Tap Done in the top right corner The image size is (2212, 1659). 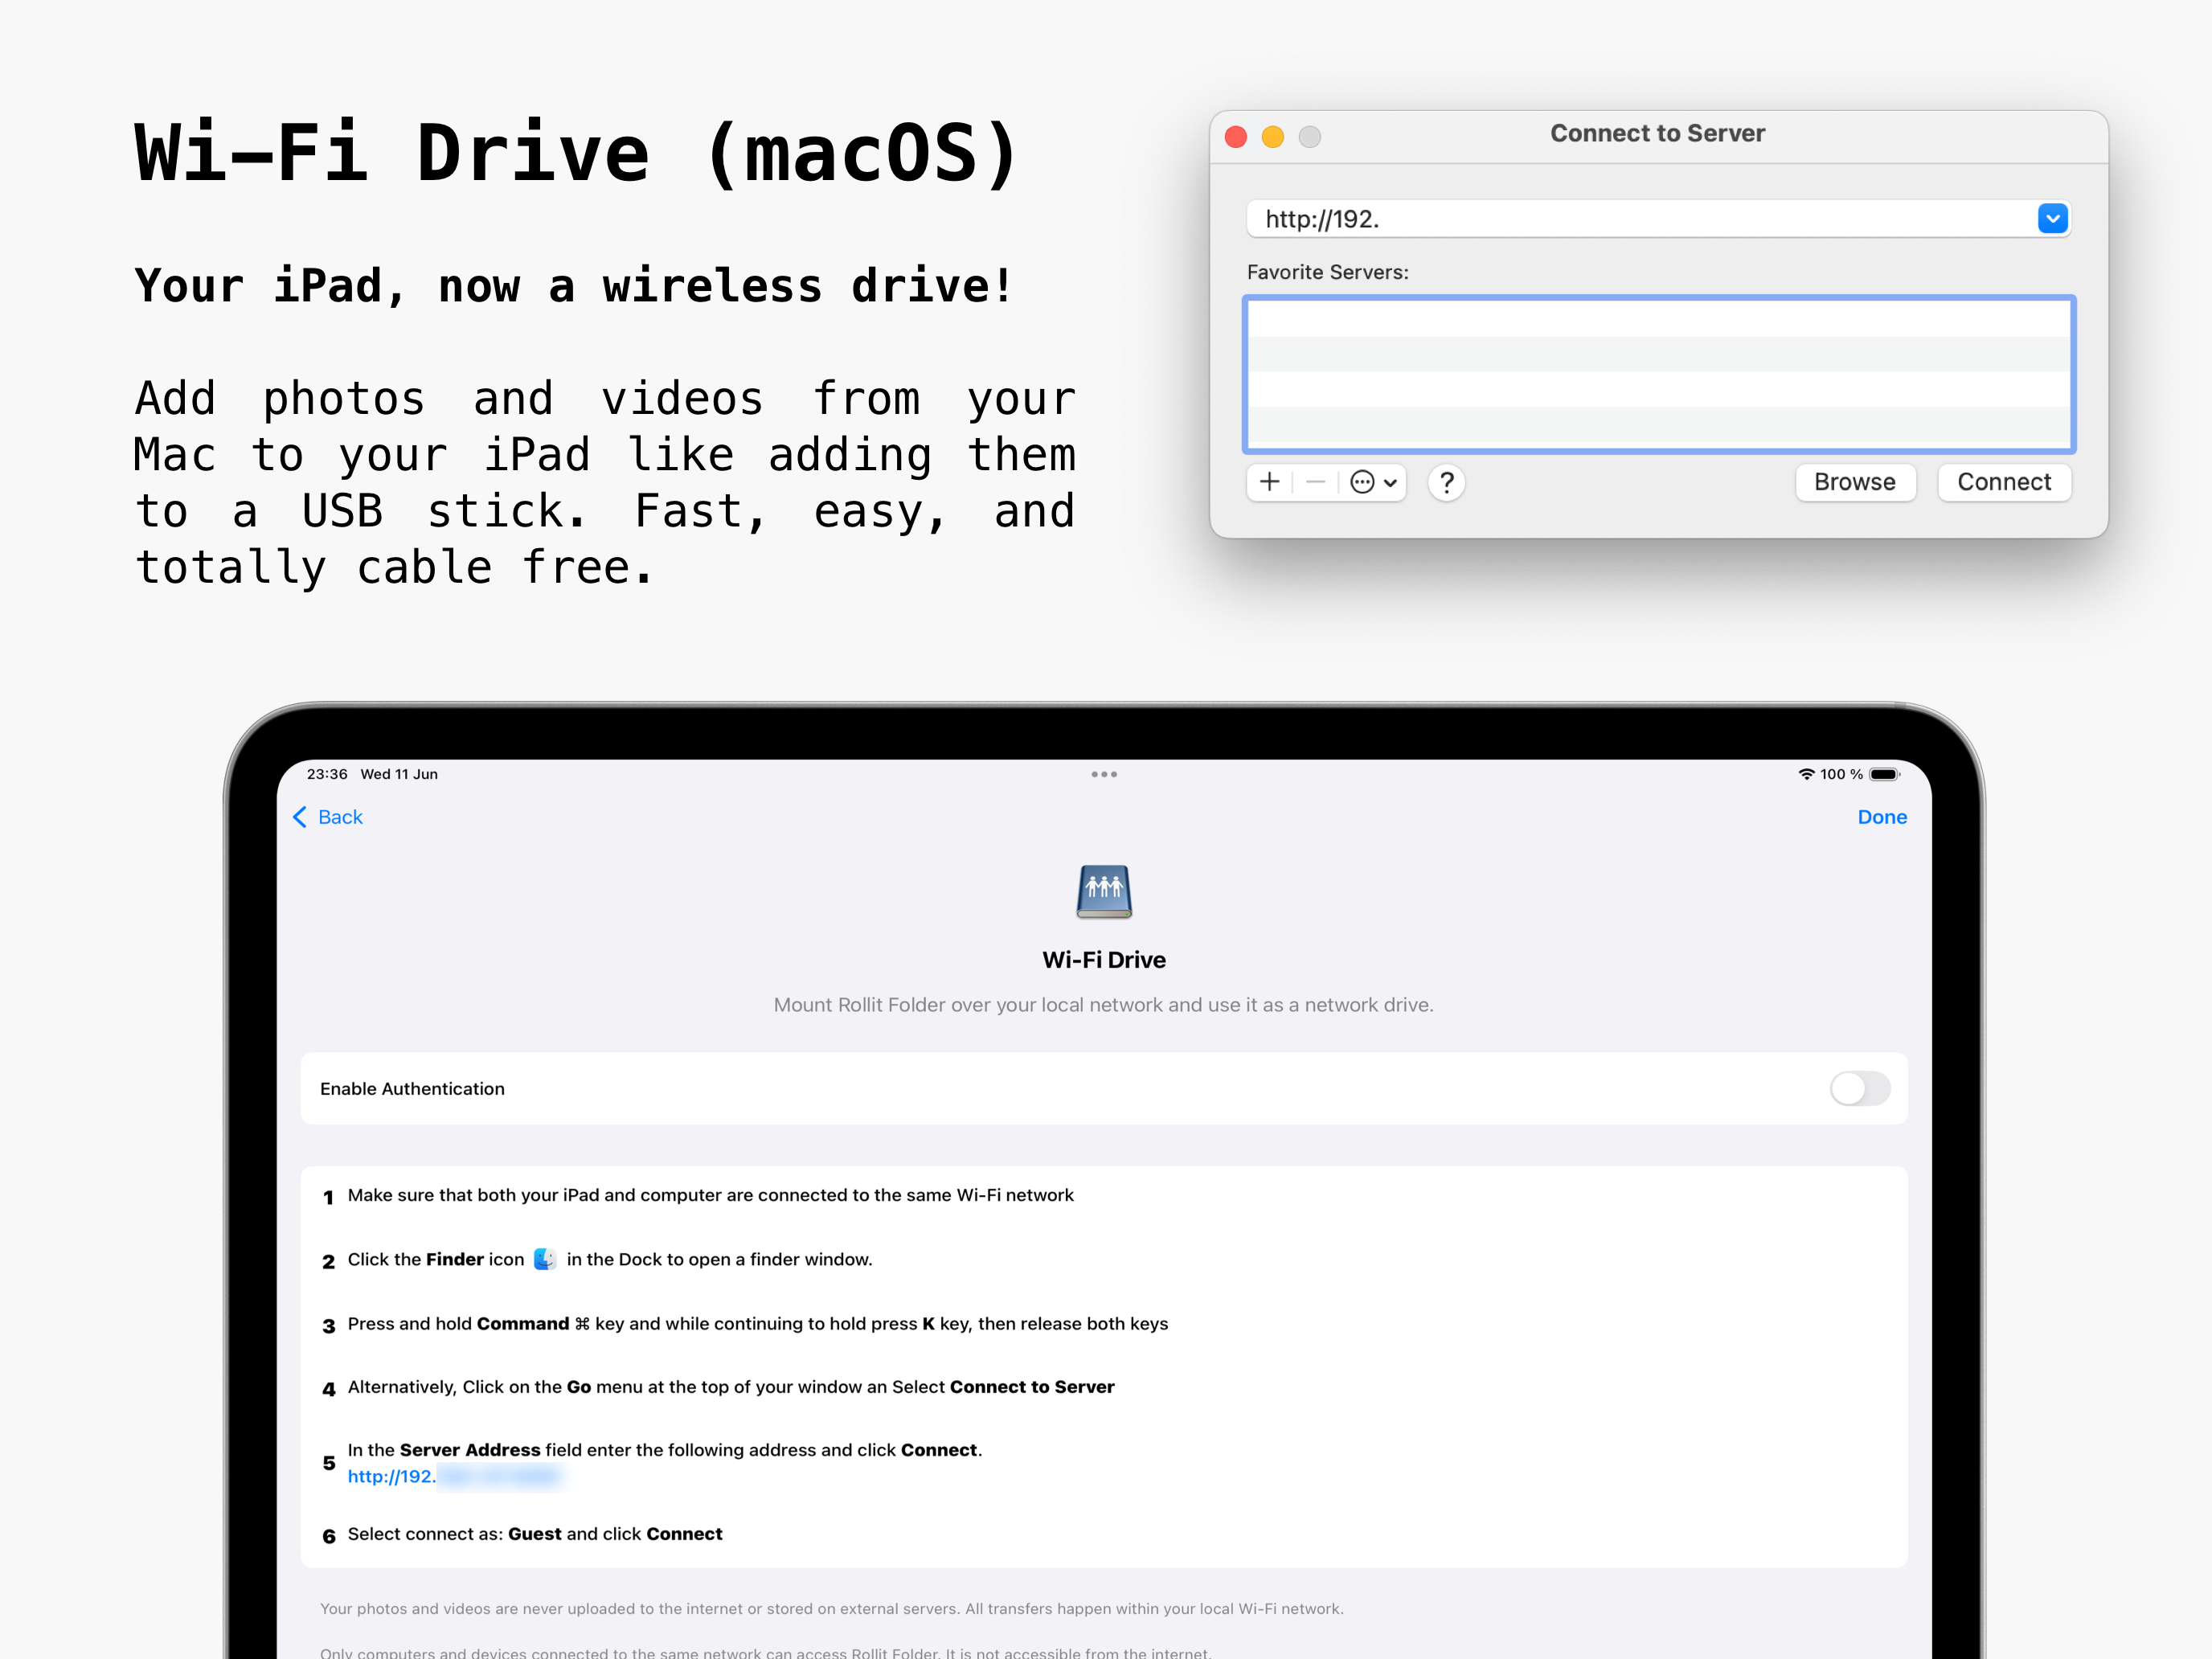pyautogui.click(x=1882, y=817)
